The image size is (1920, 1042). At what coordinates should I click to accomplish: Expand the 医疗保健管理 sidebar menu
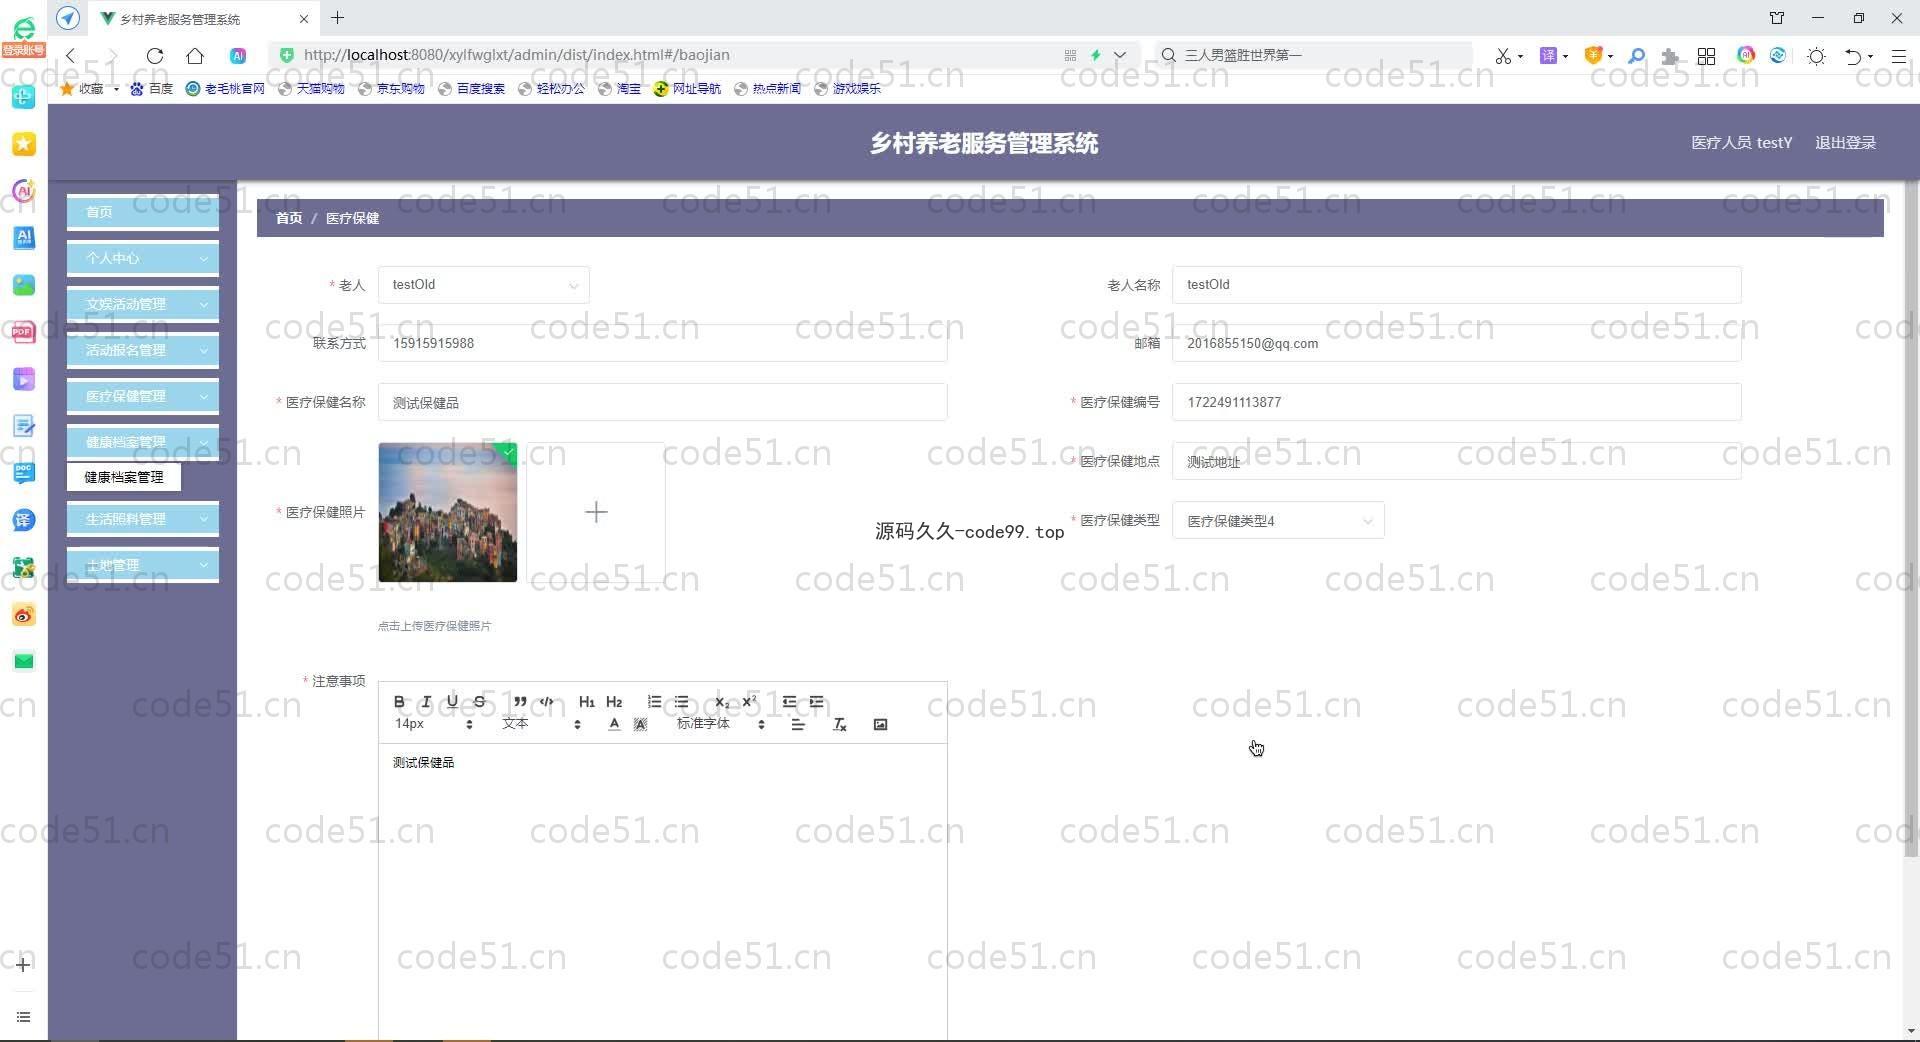(x=143, y=396)
